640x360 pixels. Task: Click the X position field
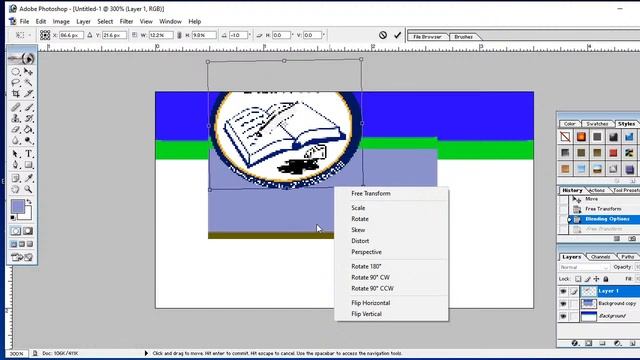pos(71,35)
